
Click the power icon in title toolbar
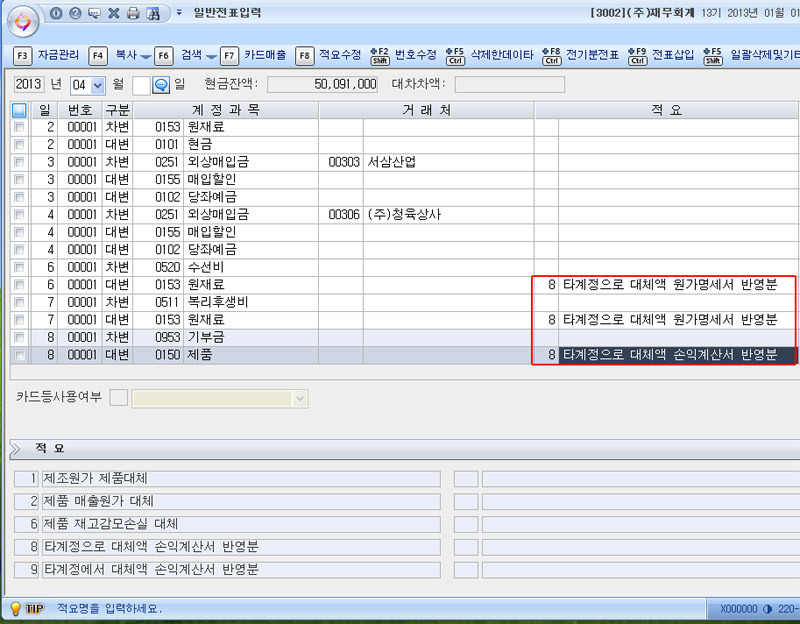pyautogui.click(x=56, y=13)
